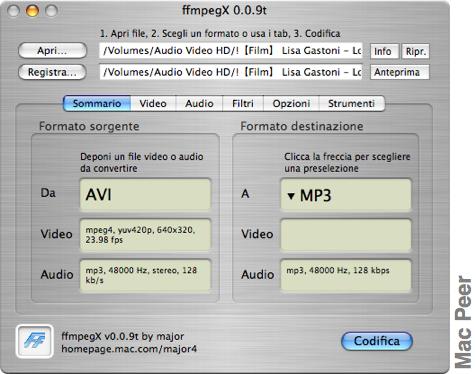Switch to the Sommario tab

point(97,103)
